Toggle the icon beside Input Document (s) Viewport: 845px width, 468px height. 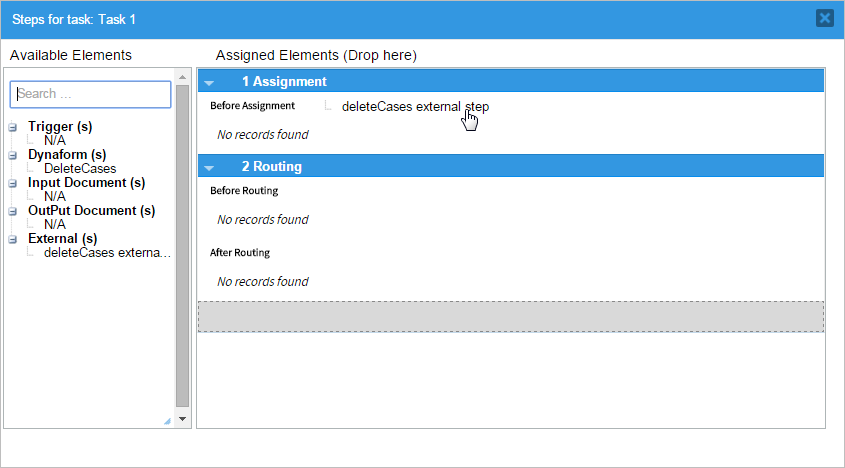click(x=12, y=183)
